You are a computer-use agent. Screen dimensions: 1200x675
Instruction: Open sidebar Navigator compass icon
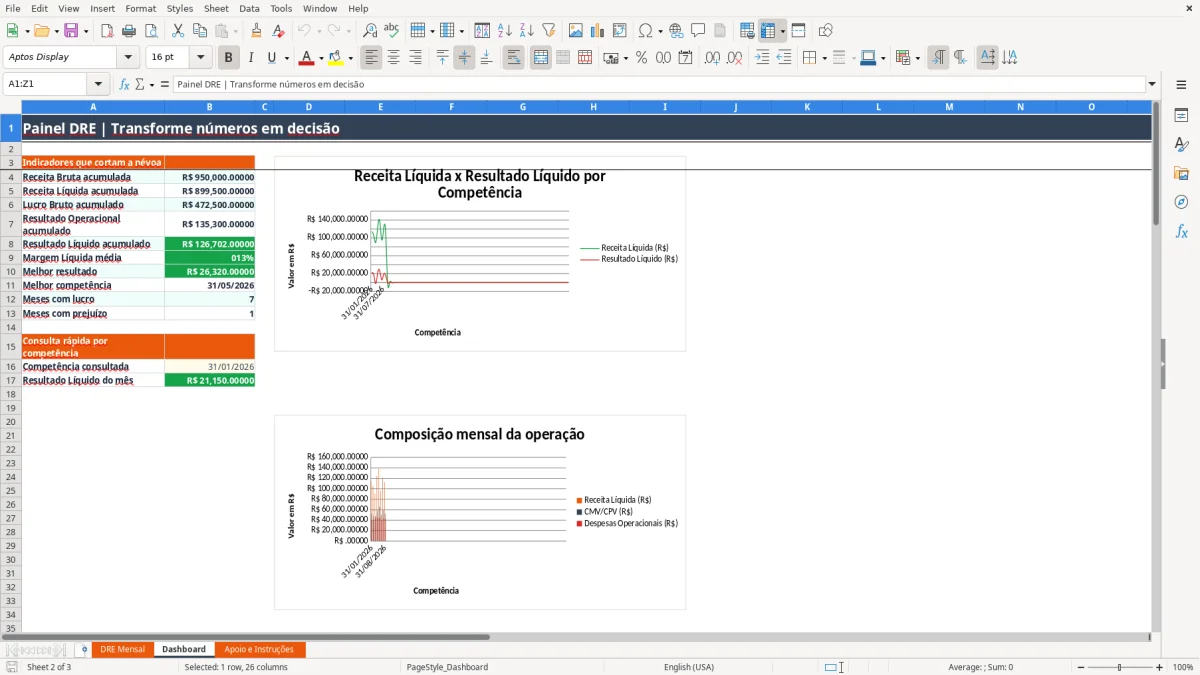pos(1181,202)
